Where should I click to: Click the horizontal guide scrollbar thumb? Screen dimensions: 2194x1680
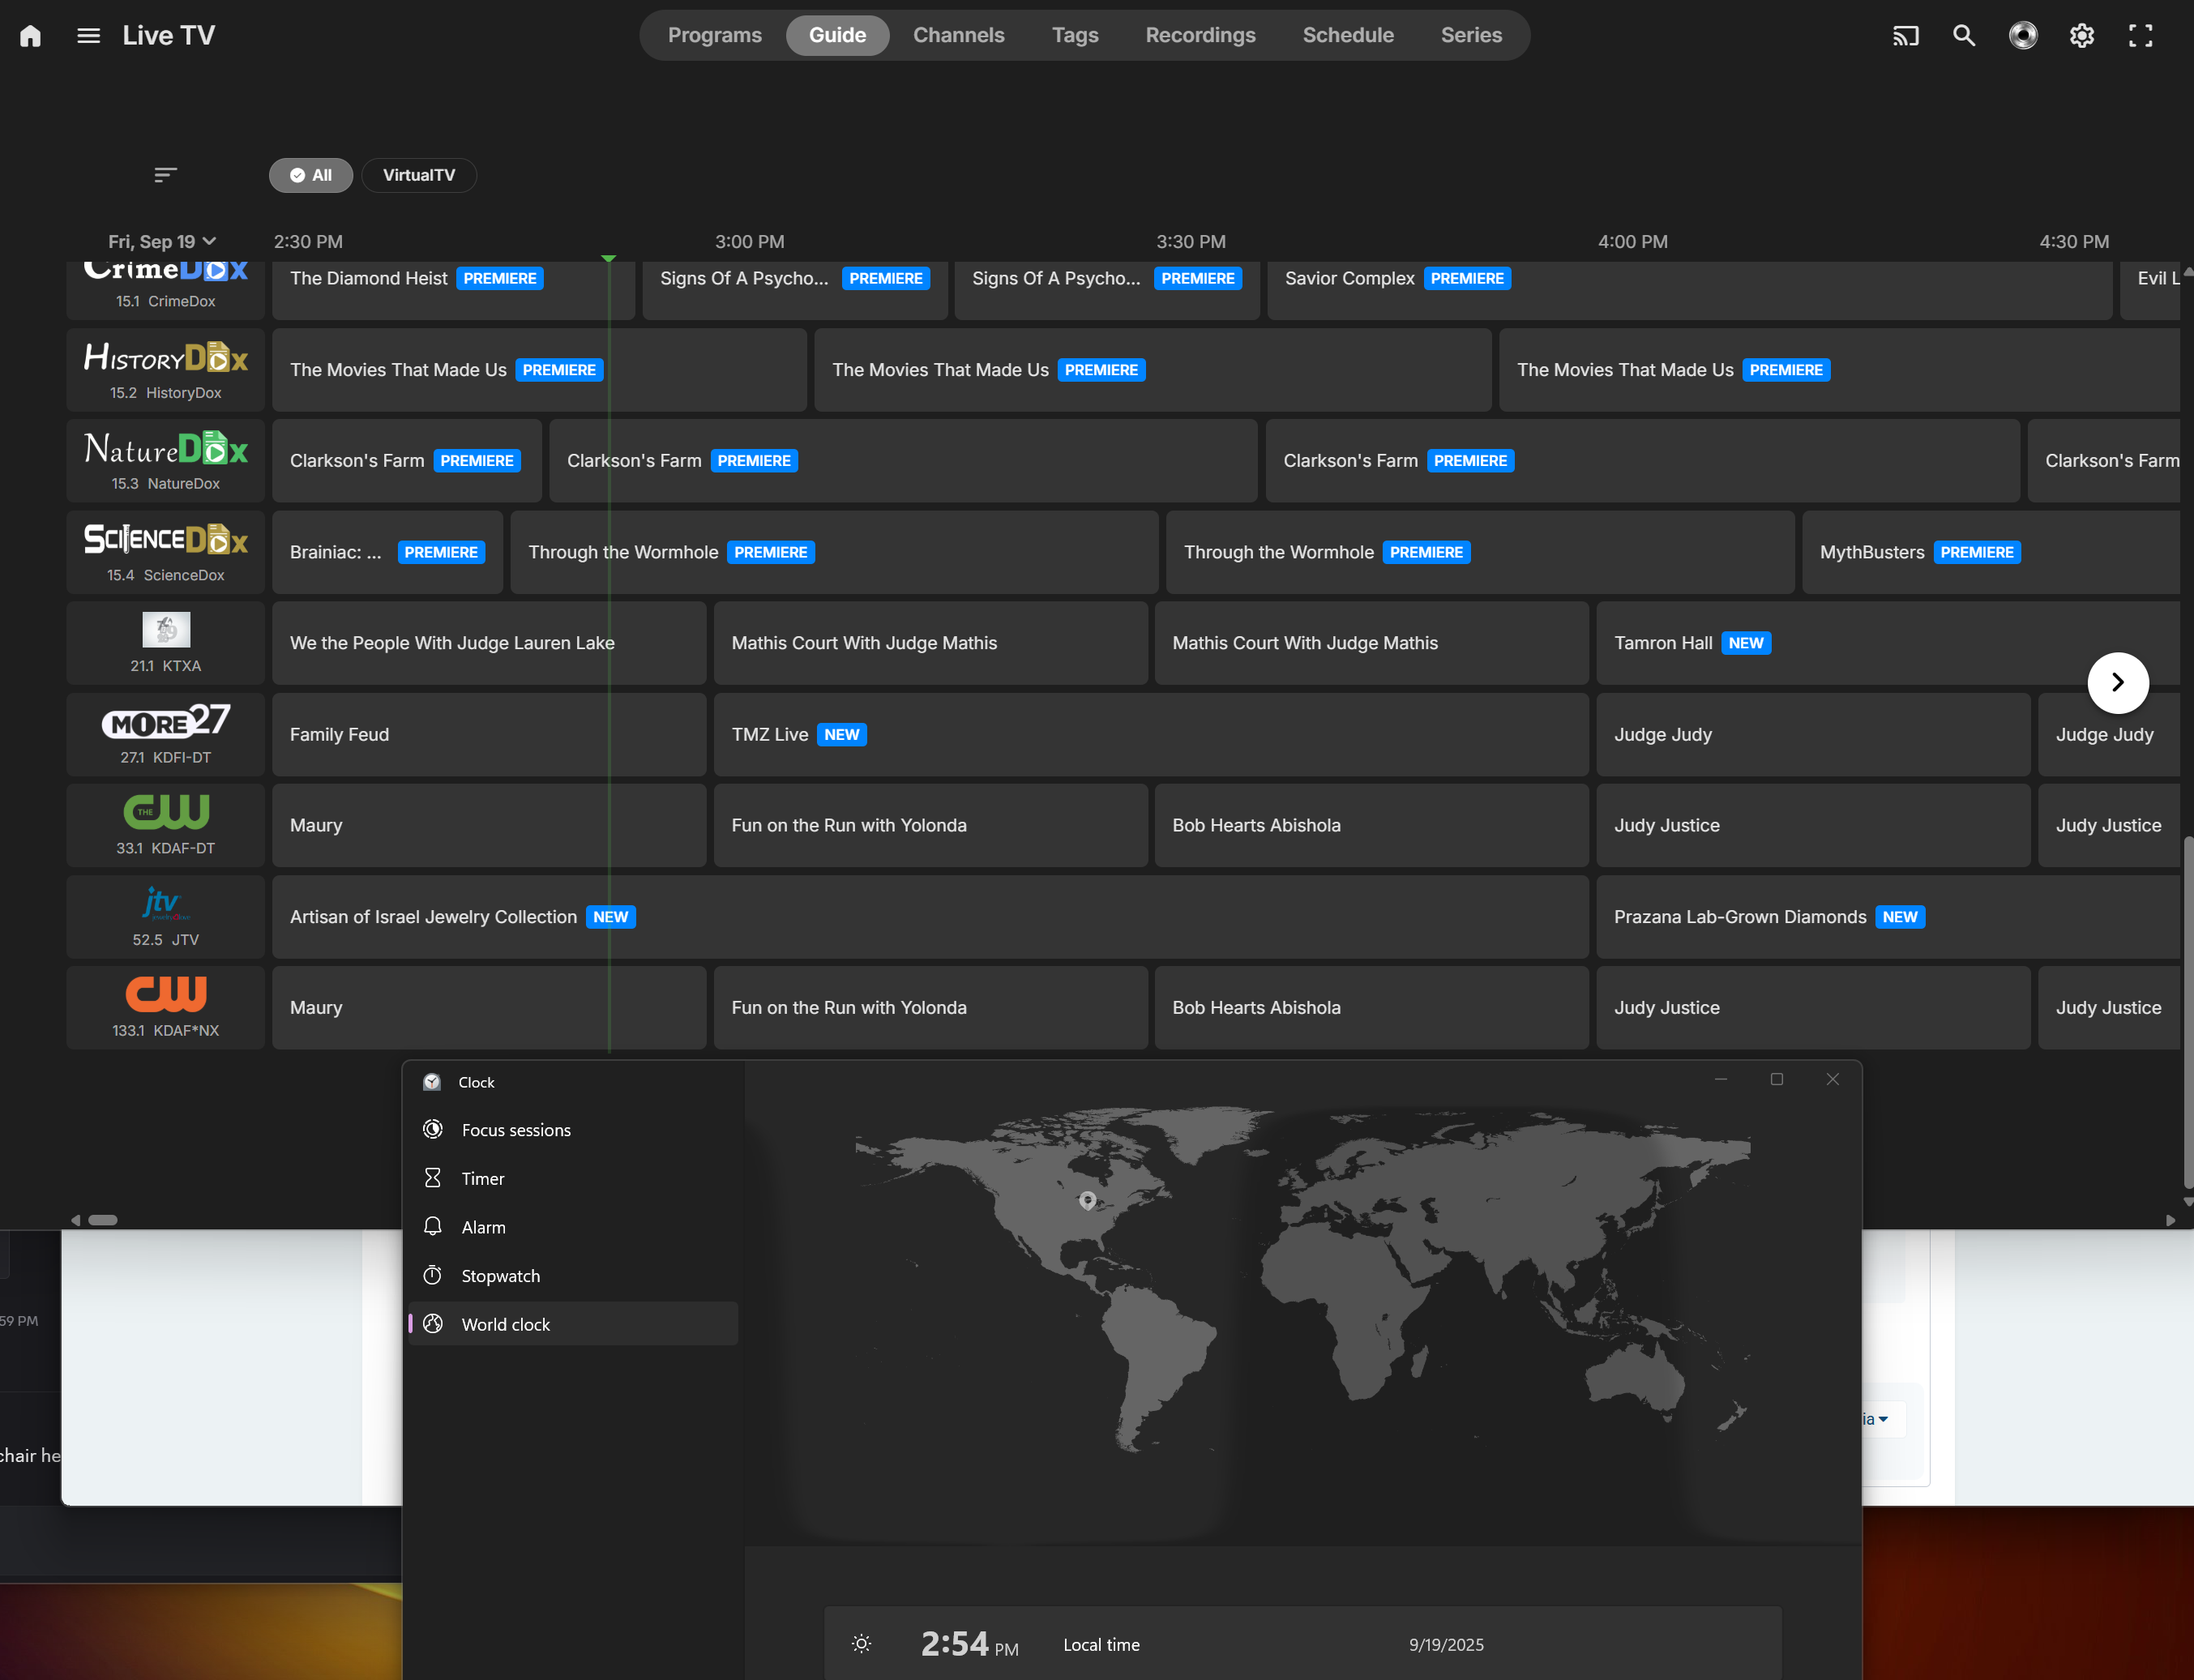103,1219
